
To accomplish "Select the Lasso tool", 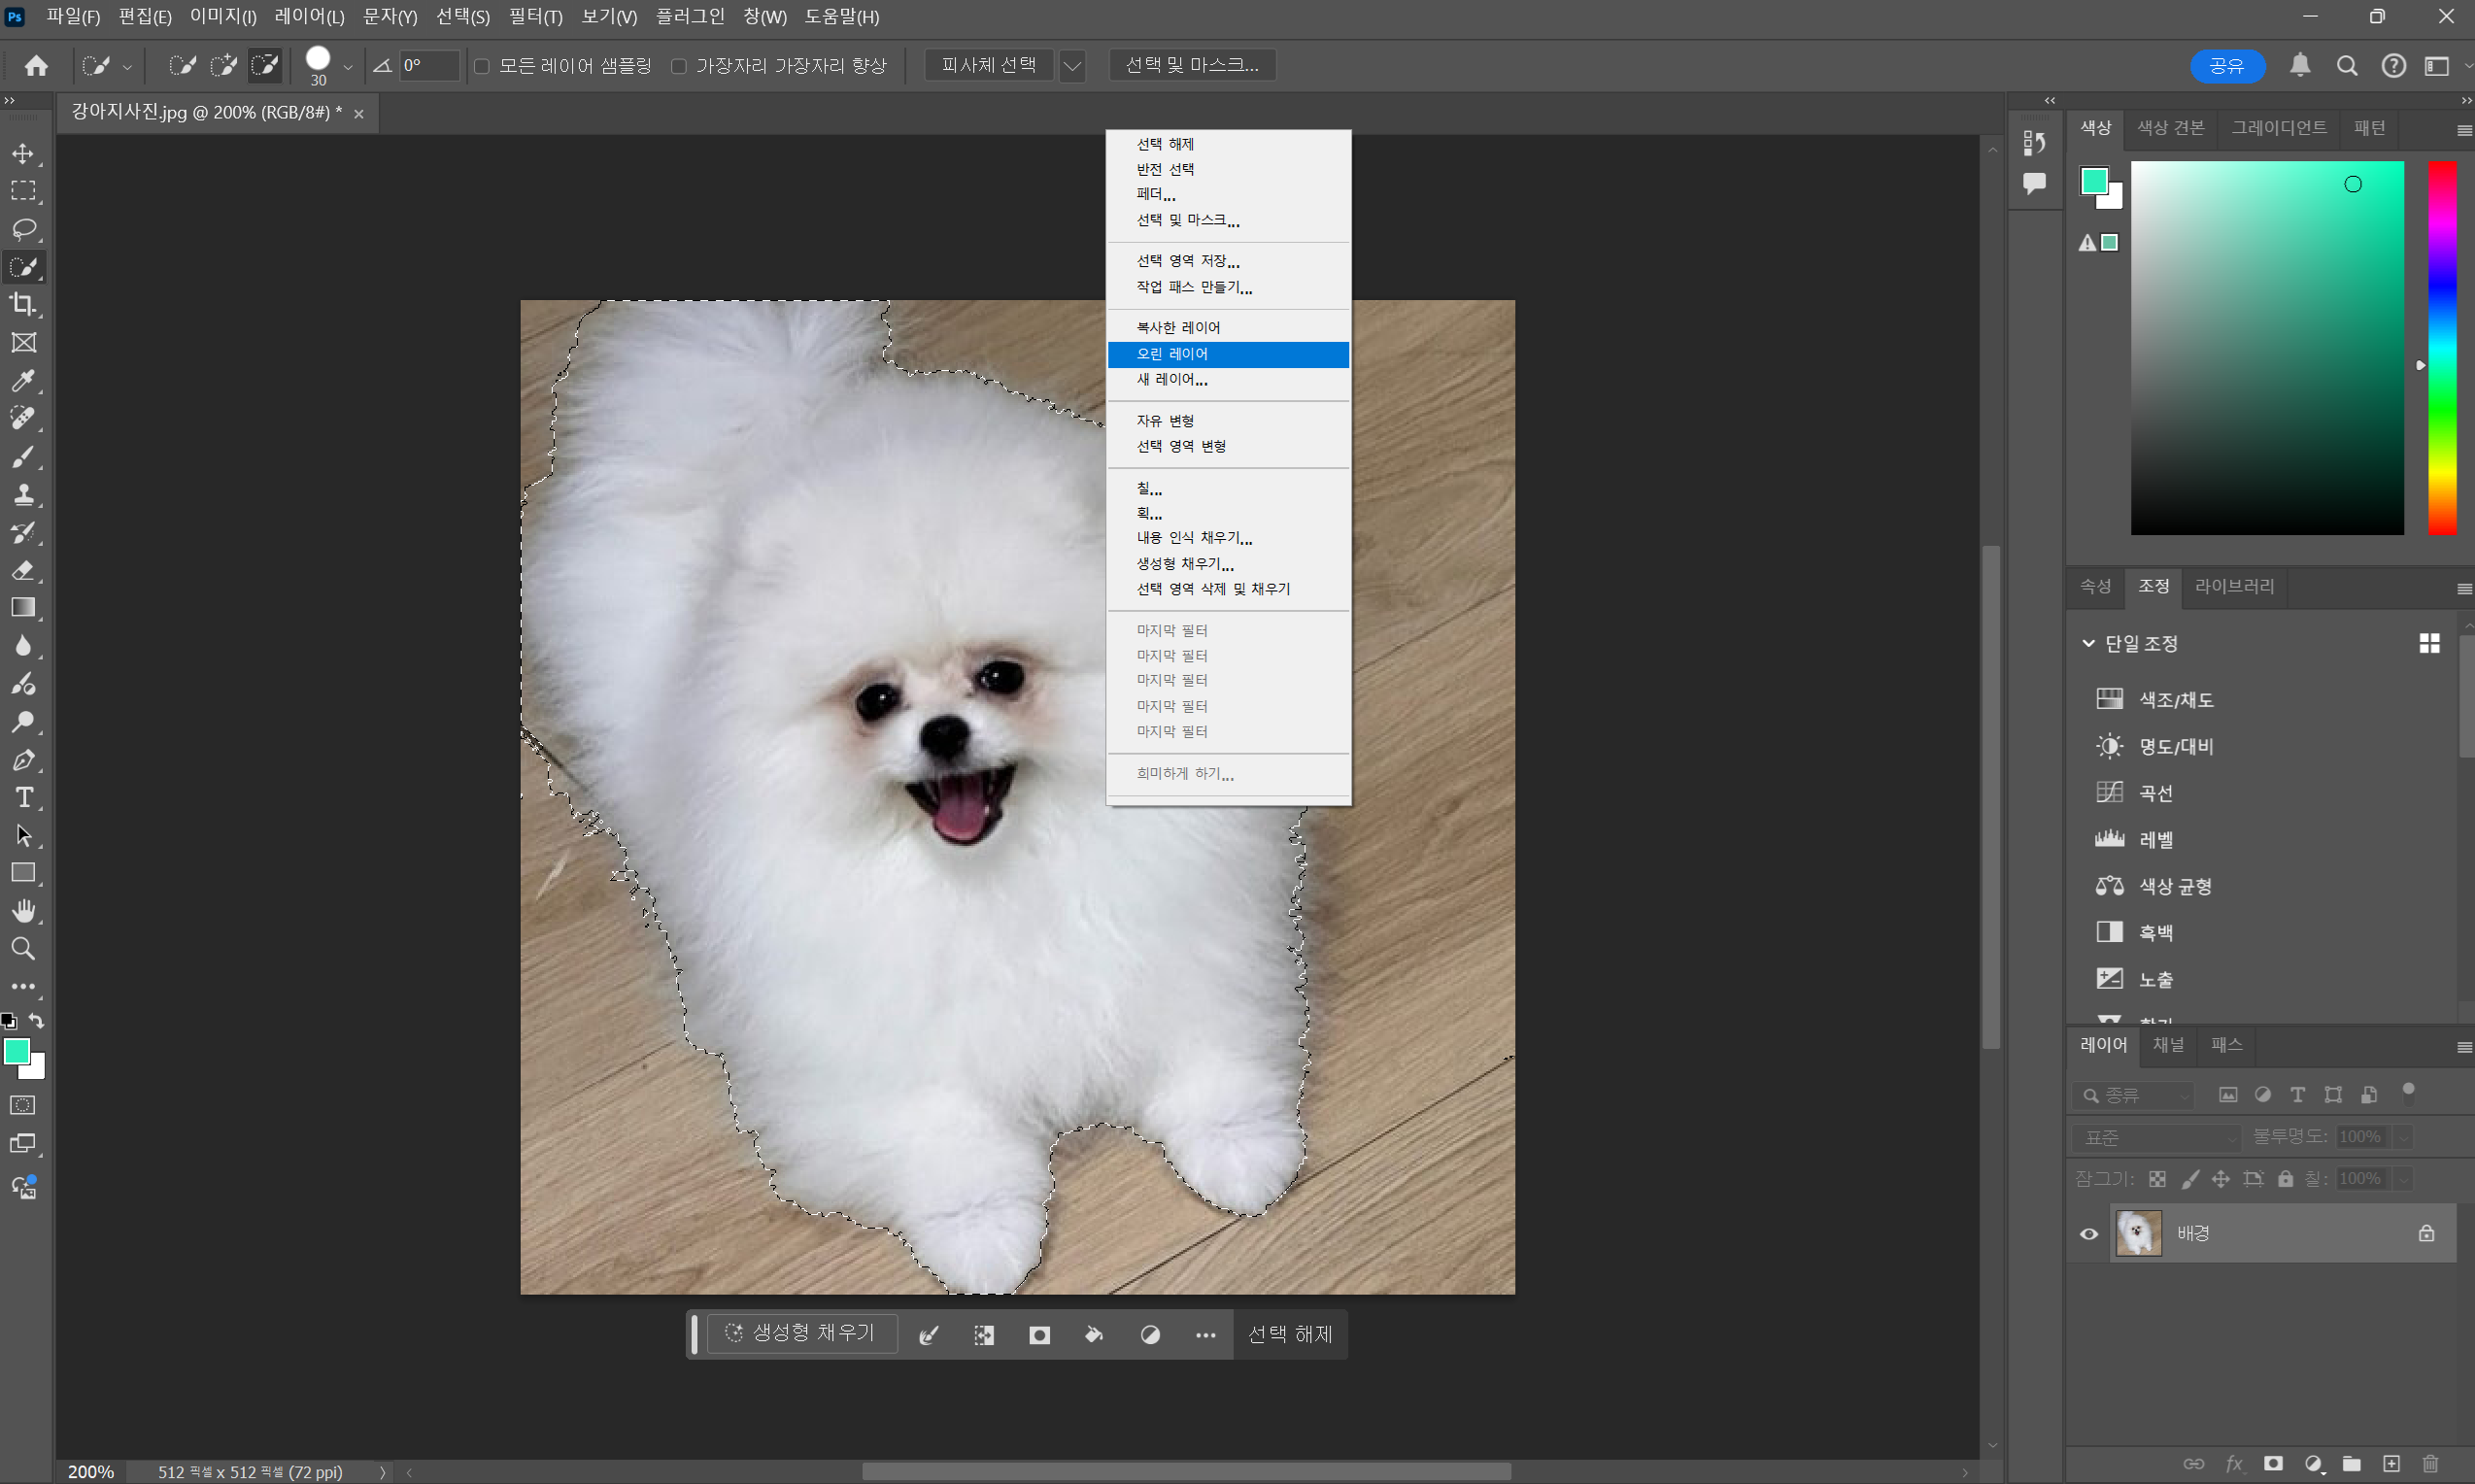I will pos(23,229).
